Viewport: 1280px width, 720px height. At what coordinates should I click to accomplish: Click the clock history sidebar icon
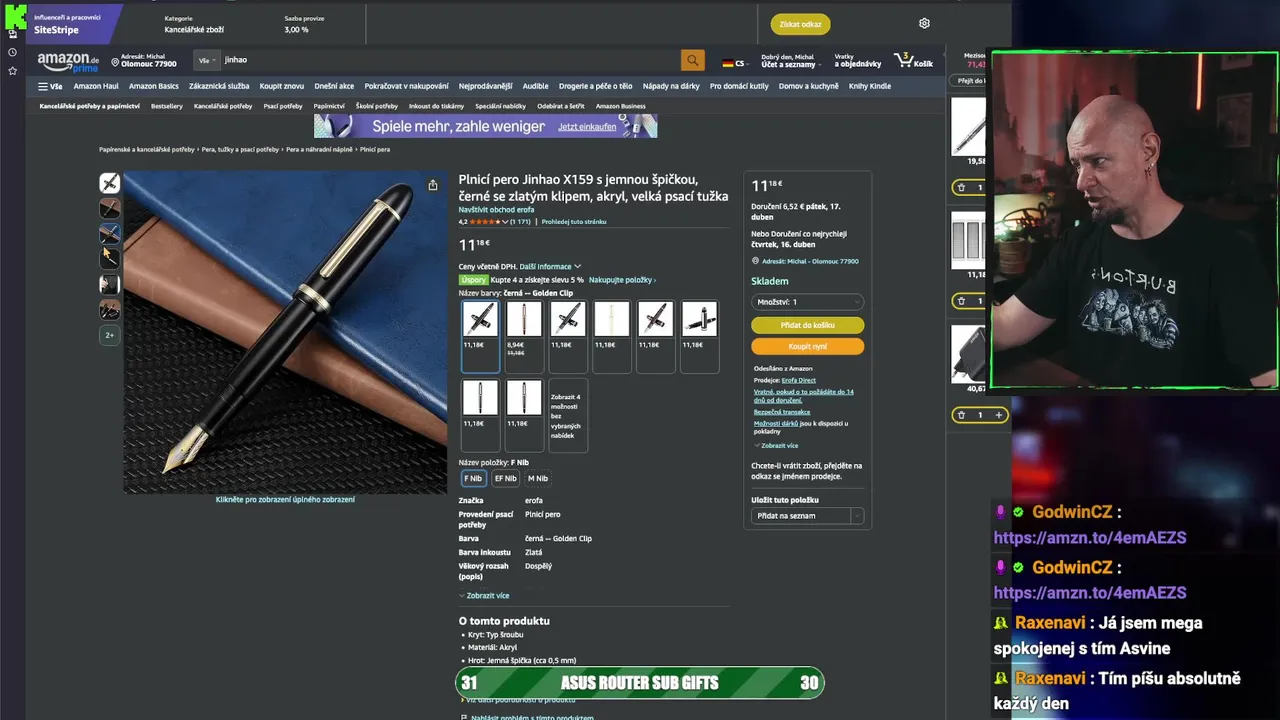click(x=12, y=52)
